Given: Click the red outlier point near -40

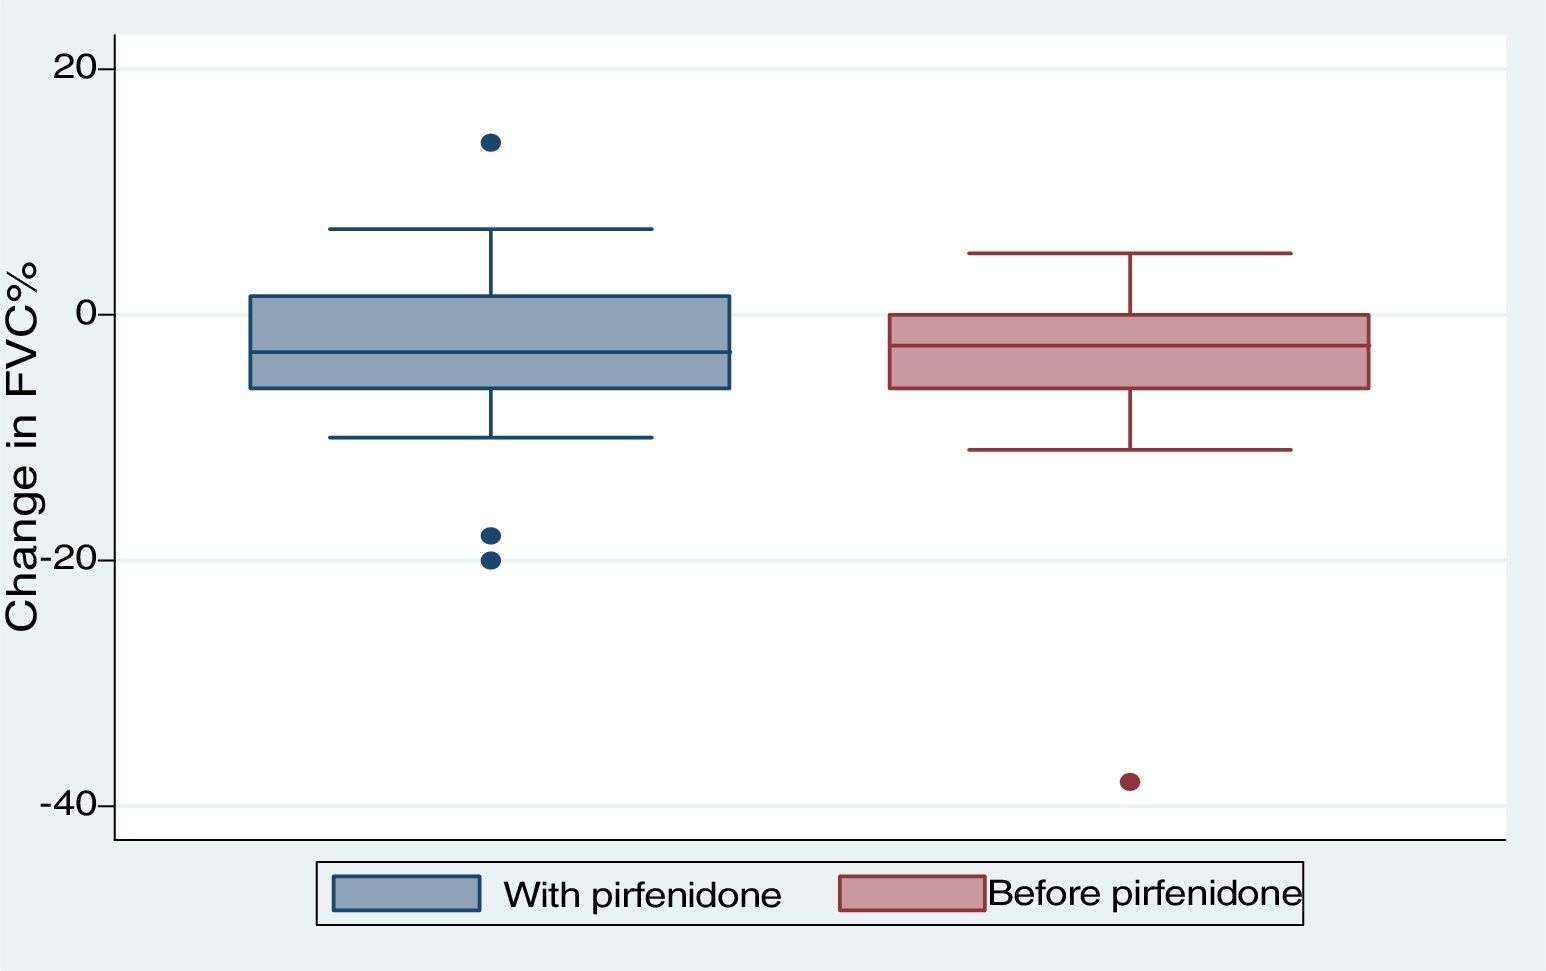Looking at the screenshot, I should pyautogui.click(x=1130, y=782).
